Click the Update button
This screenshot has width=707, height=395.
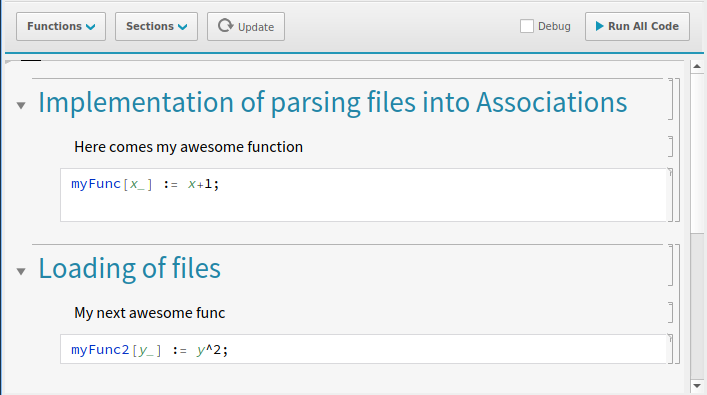coord(246,27)
